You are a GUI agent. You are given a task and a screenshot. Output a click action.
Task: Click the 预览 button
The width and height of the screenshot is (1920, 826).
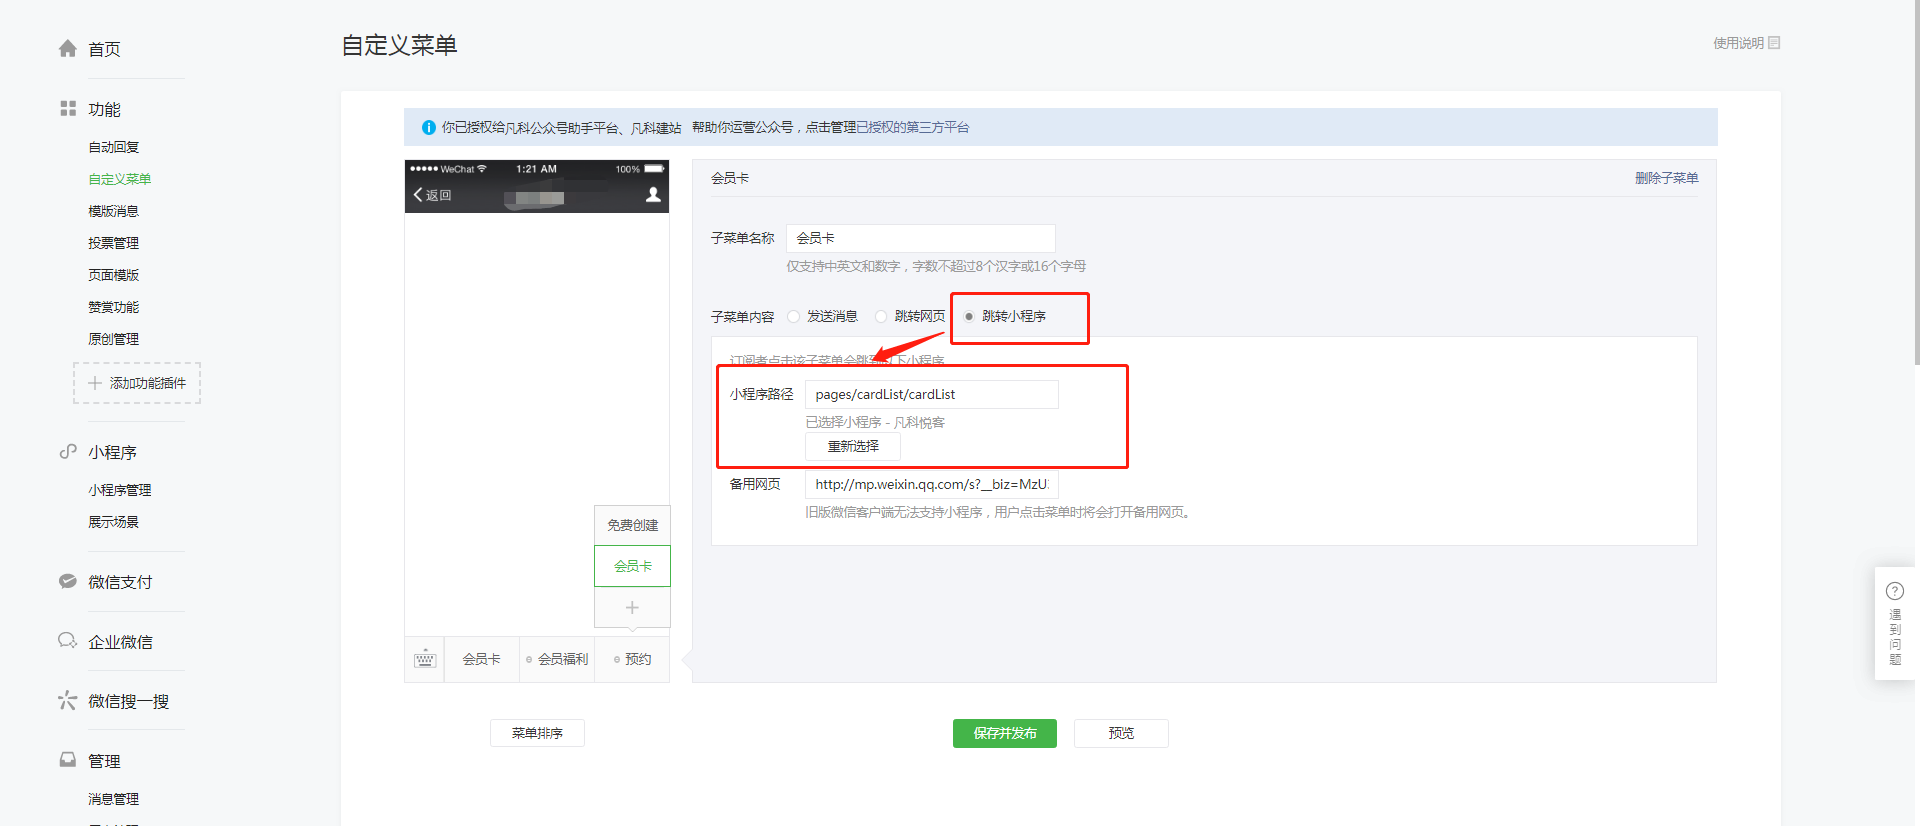pyautogui.click(x=1121, y=733)
